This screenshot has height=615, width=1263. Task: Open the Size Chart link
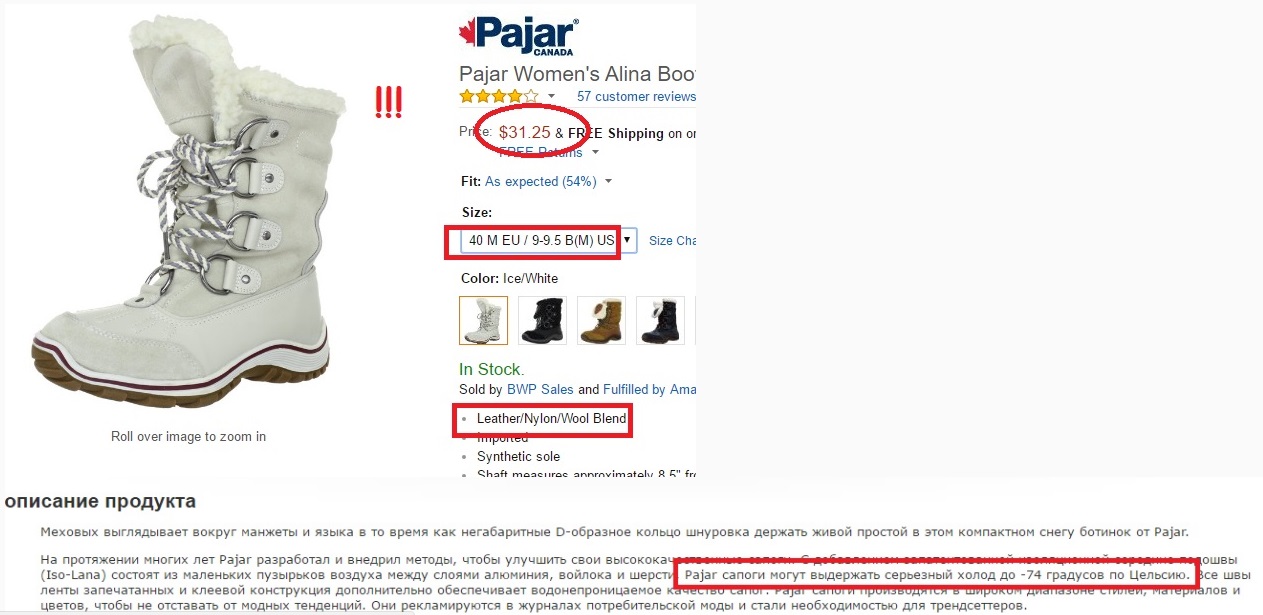(x=672, y=241)
